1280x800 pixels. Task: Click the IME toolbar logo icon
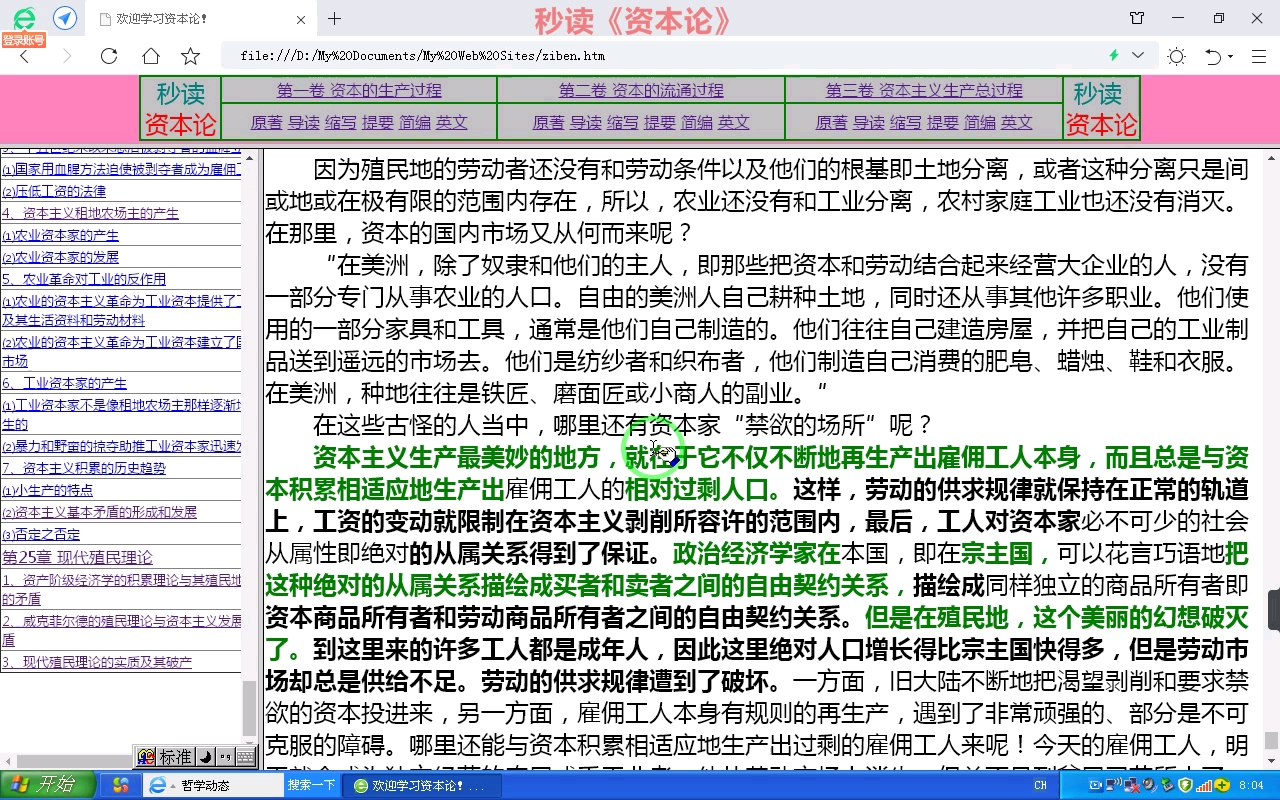click(x=146, y=757)
